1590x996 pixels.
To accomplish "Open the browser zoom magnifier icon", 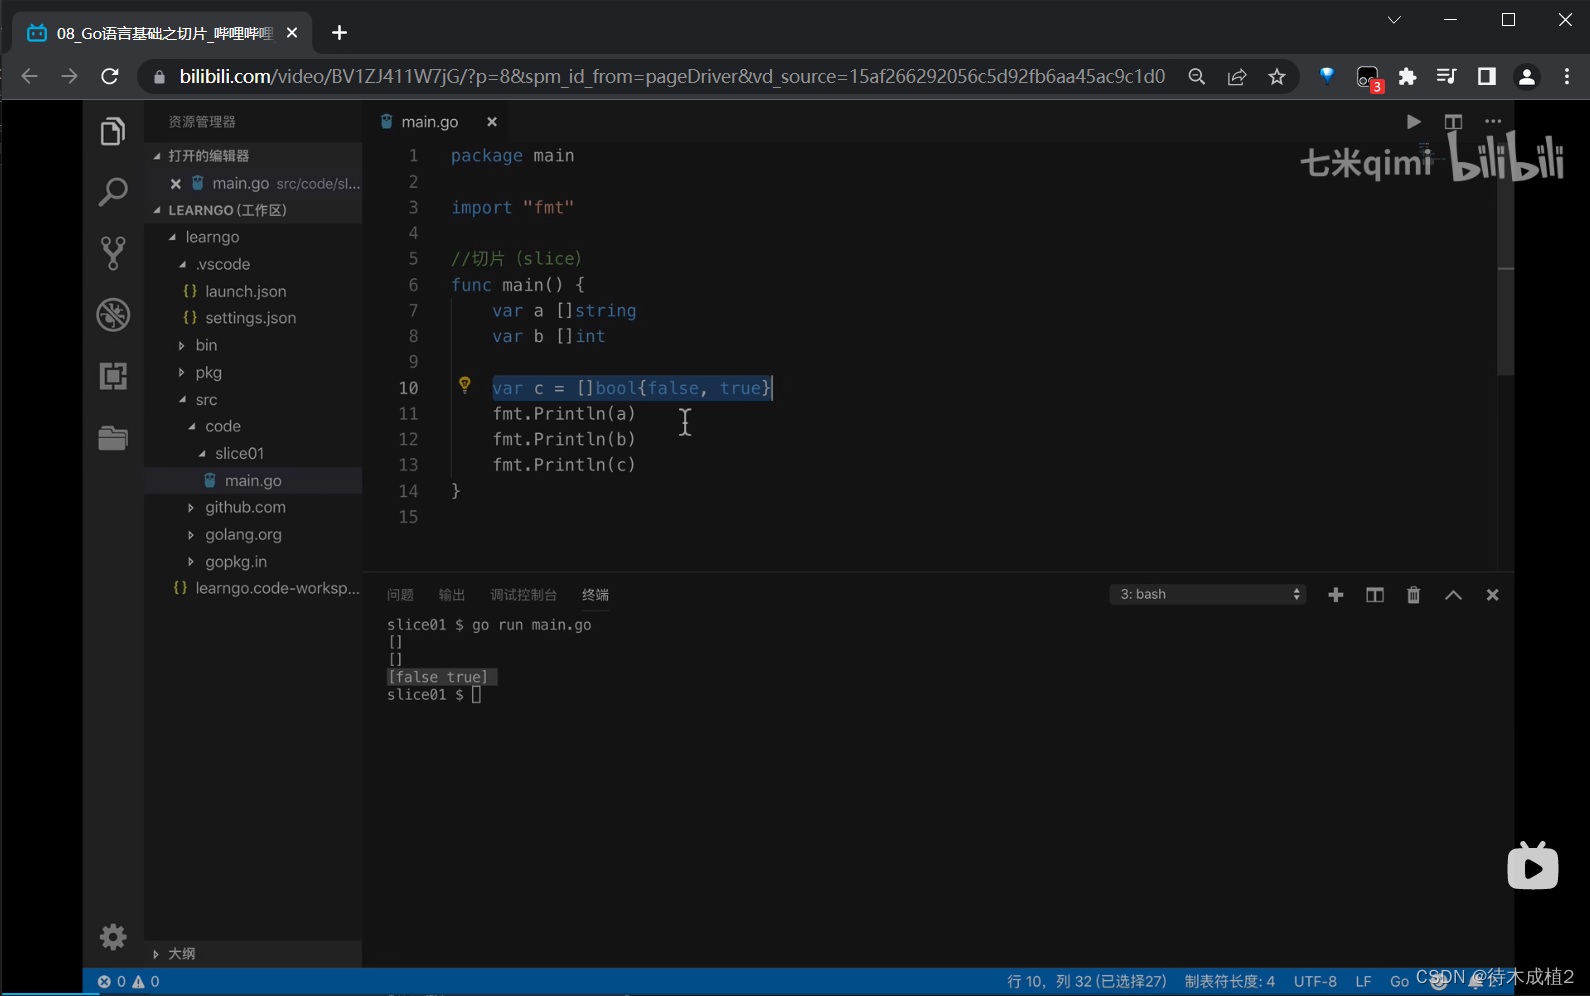I will point(1196,77).
